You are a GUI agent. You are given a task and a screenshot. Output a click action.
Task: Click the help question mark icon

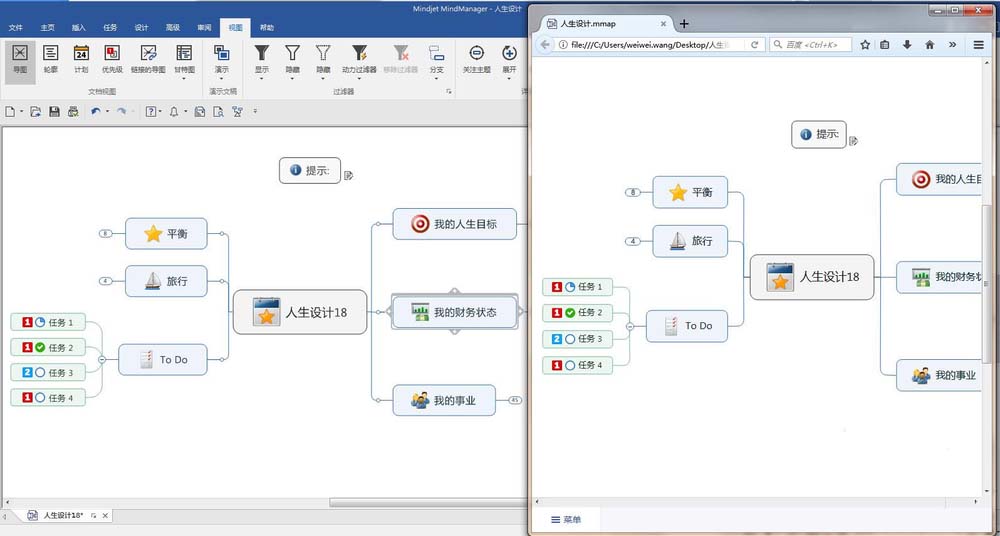coord(151,112)
